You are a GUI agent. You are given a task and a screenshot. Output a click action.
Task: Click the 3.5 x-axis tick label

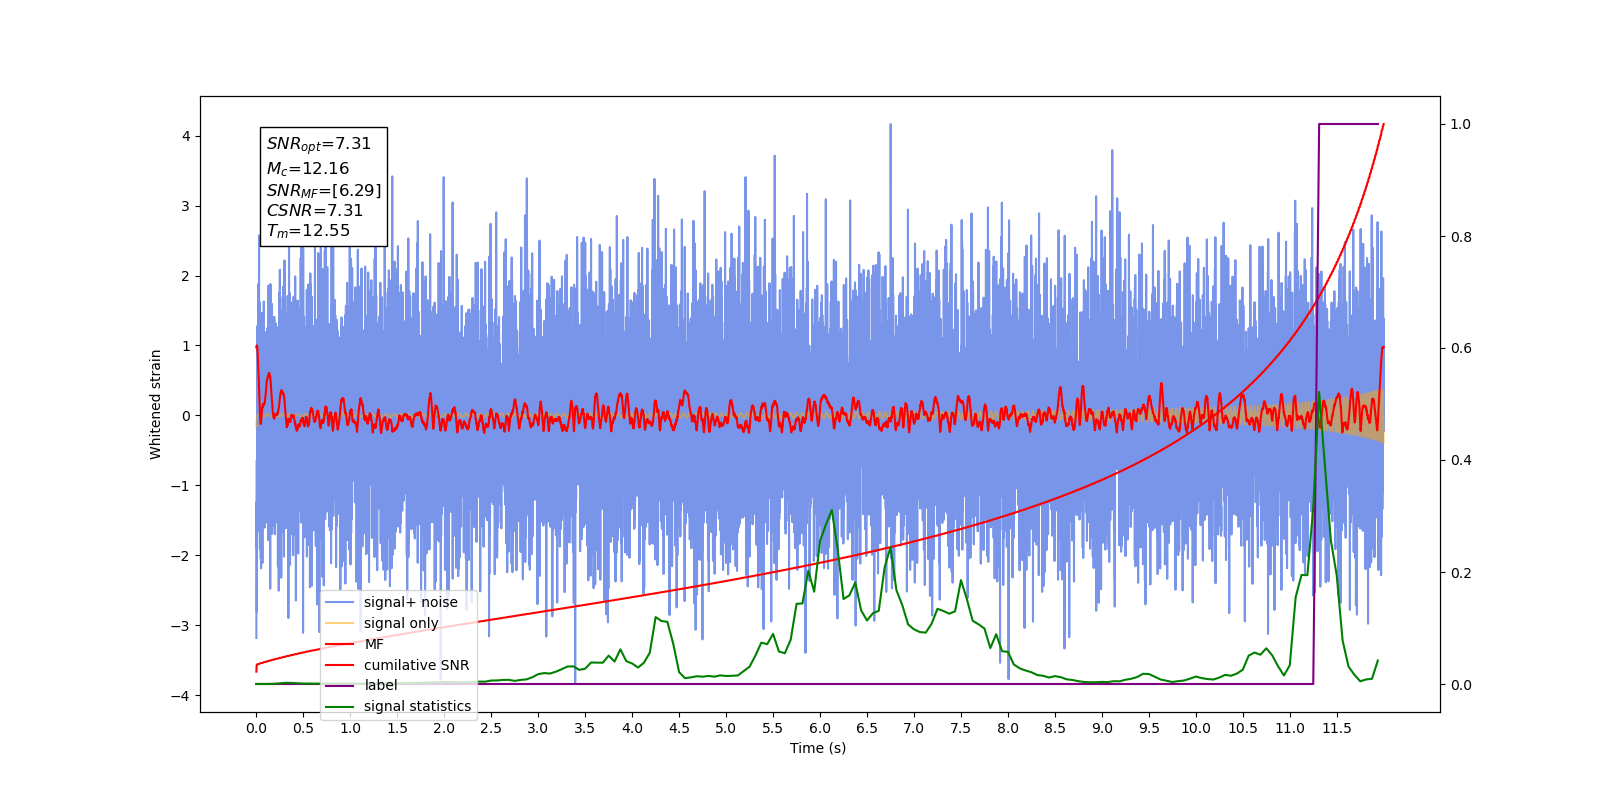(585, 728)
